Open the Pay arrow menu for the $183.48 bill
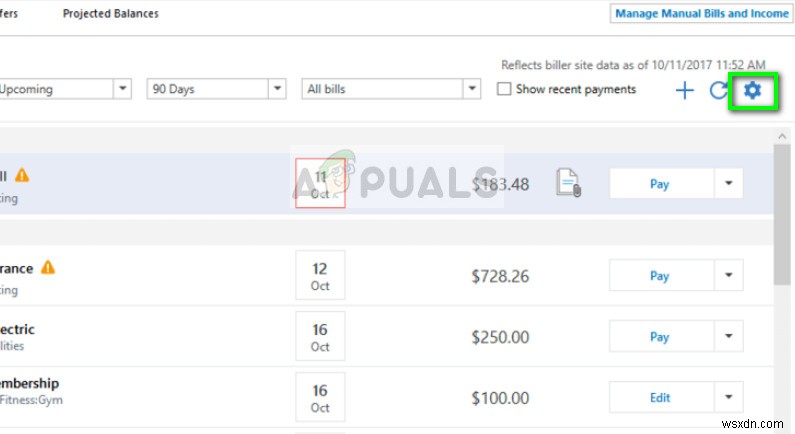Viewport: 795px width, 434px height. [728, 184]
